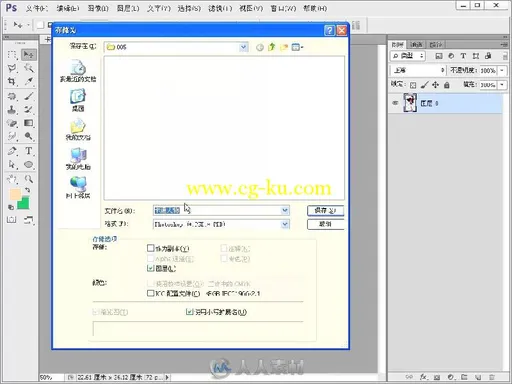Click the add layer style fx icon
The width and height of the screenshot is (512, 384).
[423, 377]
